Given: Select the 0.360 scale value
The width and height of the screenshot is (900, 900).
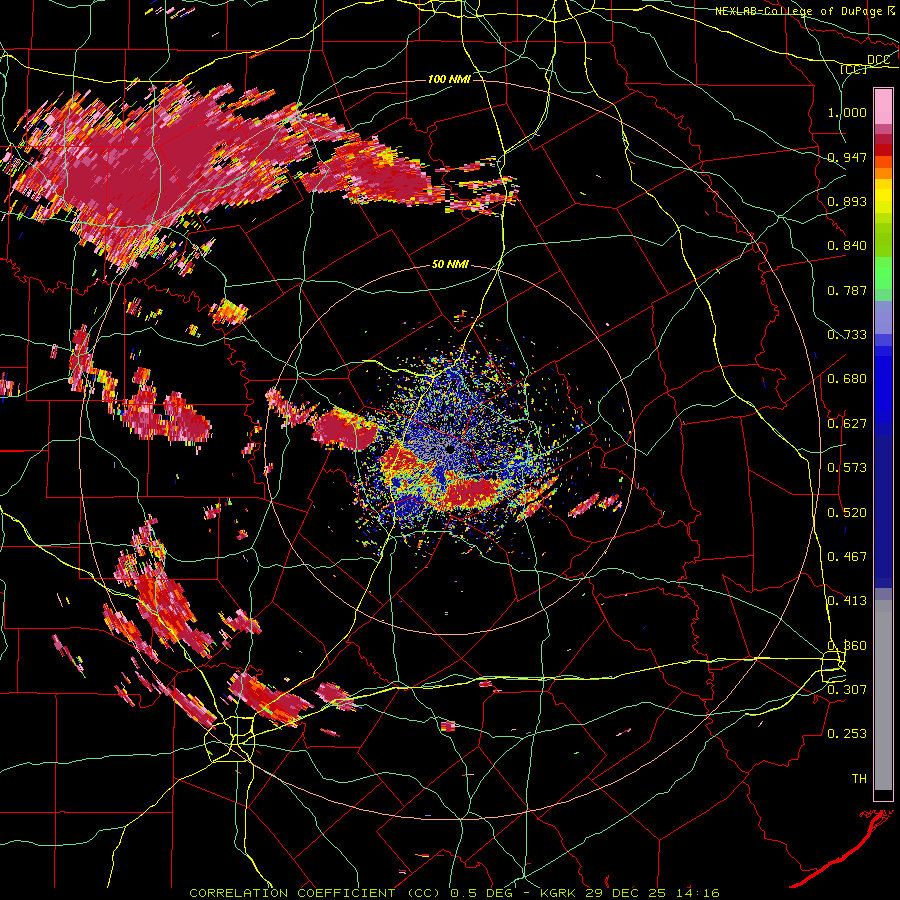Looking at the screenshot, I should (x=847, y=645).
